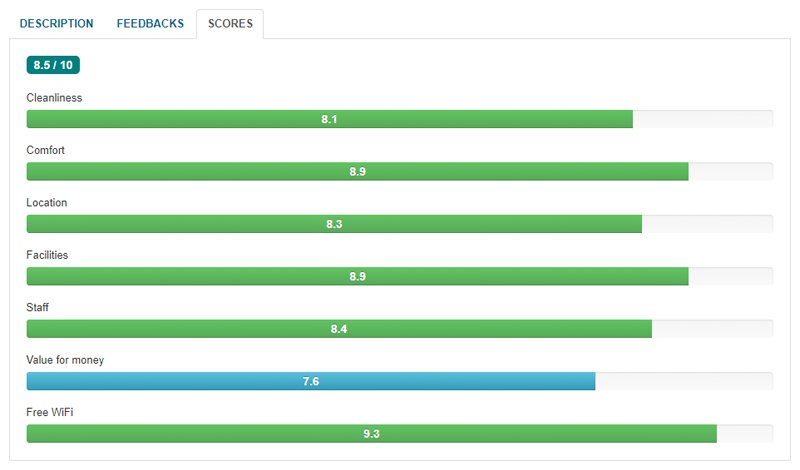This screenshot has height=470, width=800.
Task: Select the Scores tab
Action: [x=230, y=24]
